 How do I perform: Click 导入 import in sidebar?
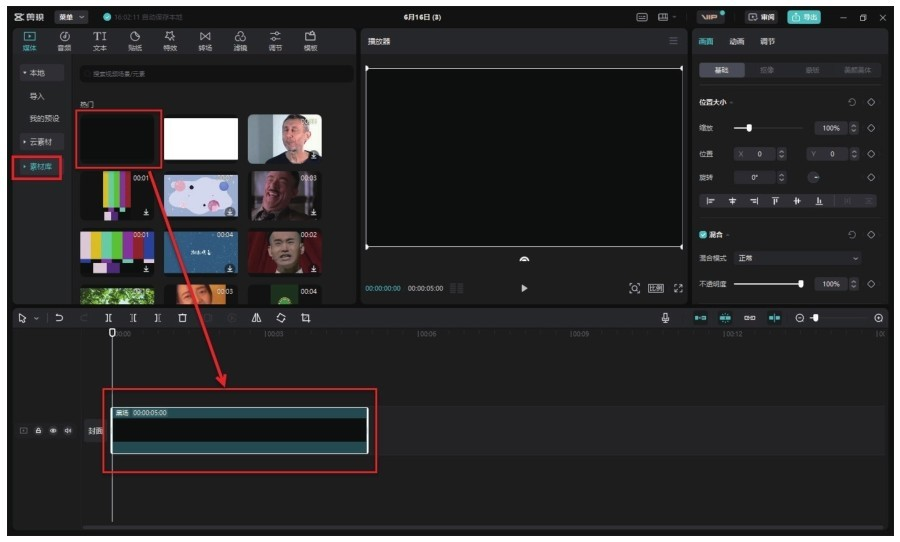tap(37, 96)
